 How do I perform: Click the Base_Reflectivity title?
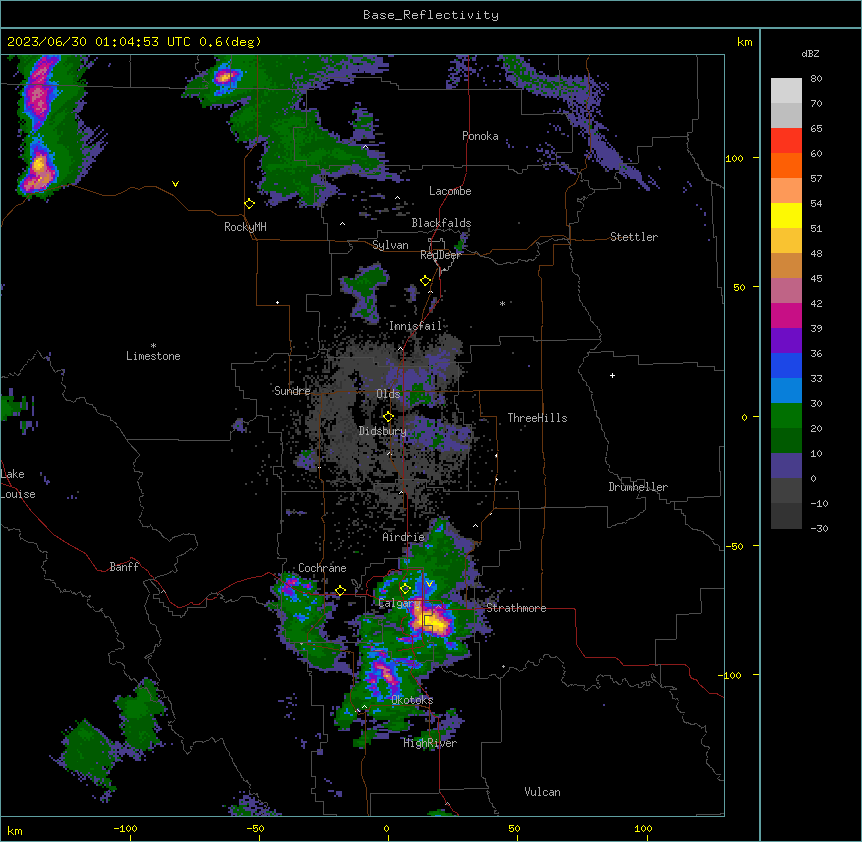click(x=431, y=15)
